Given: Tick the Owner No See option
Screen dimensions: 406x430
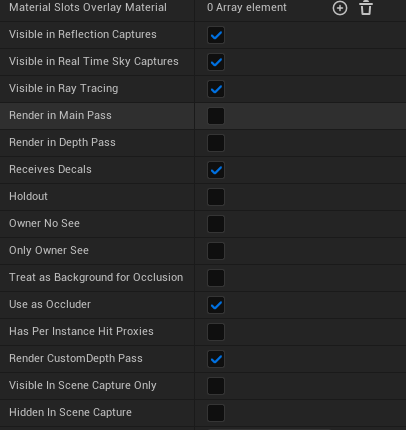Looking at the screenshot, I should pos(216,224).
